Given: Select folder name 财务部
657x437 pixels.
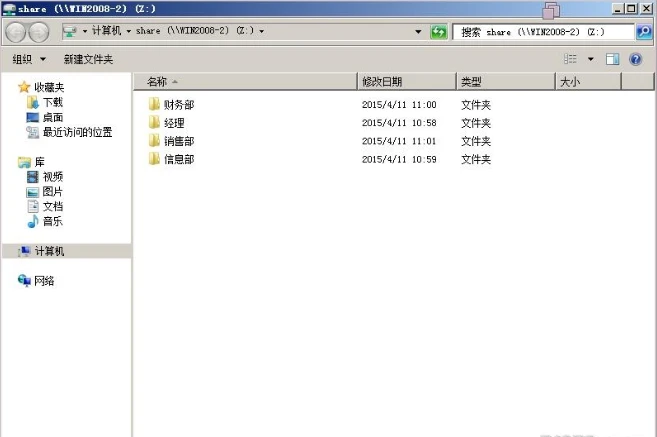Looking at the screenshot, I should click(x=179, y=104).
